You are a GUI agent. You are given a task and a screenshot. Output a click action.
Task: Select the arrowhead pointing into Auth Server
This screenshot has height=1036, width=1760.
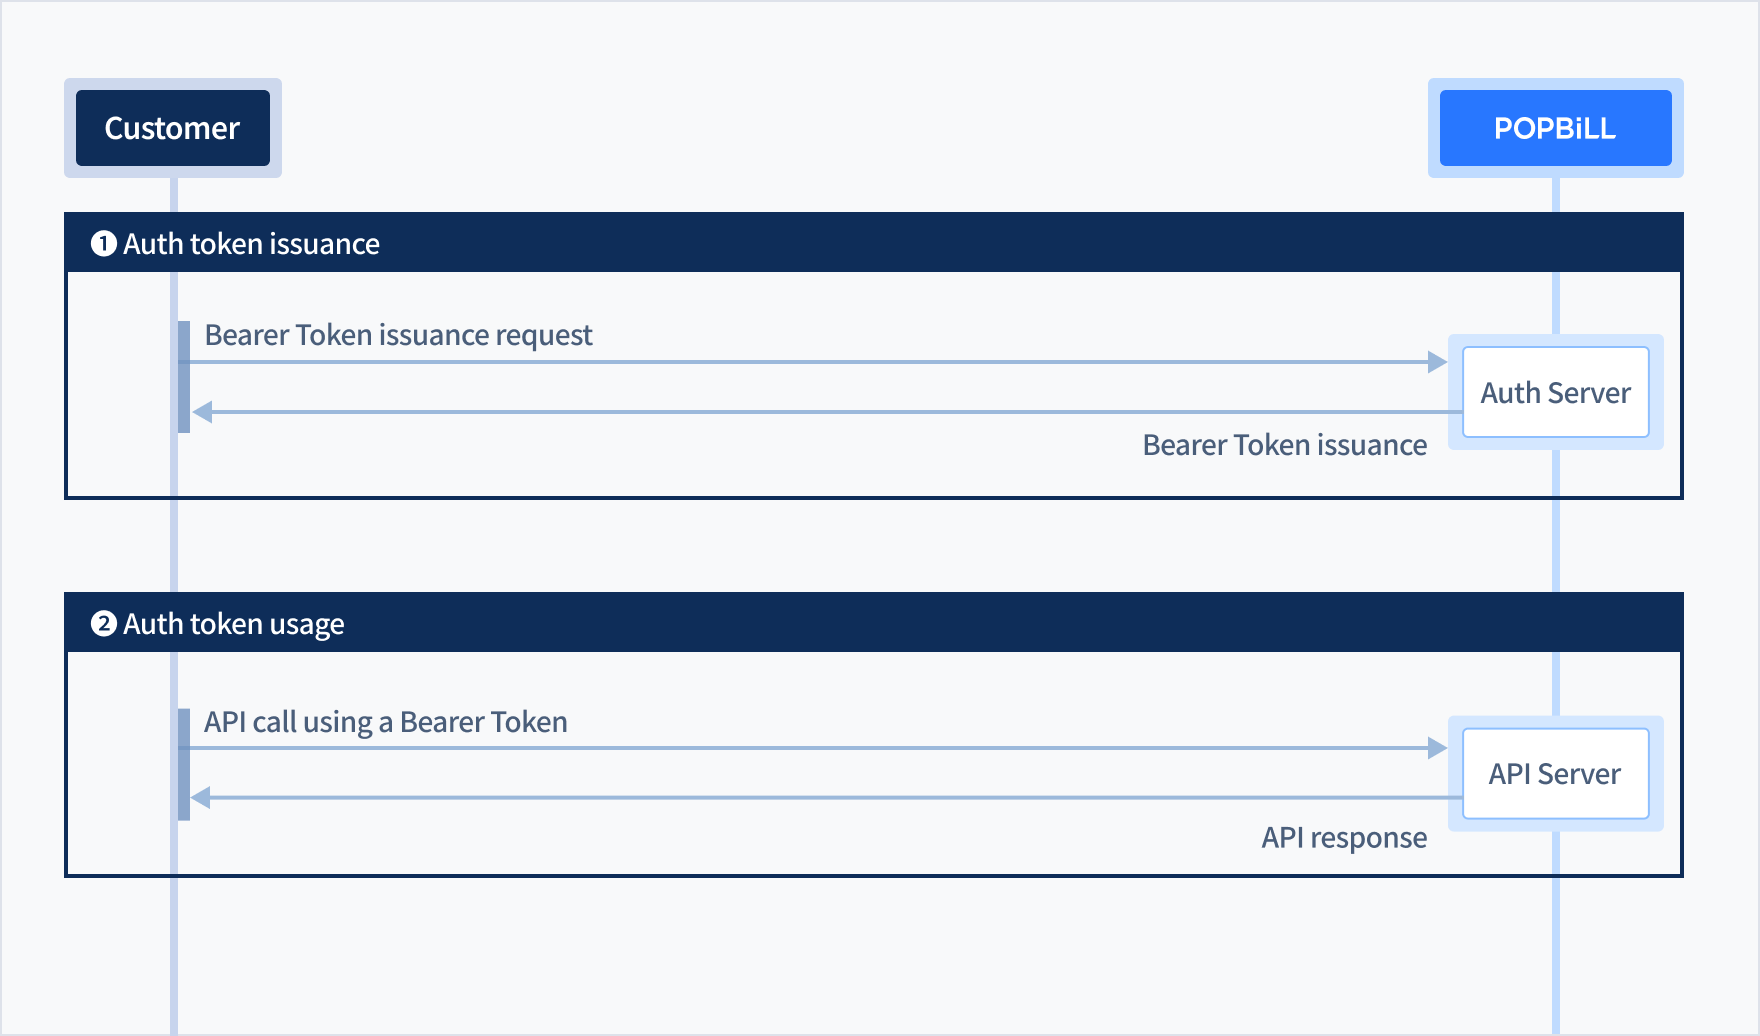point(1437,362)
